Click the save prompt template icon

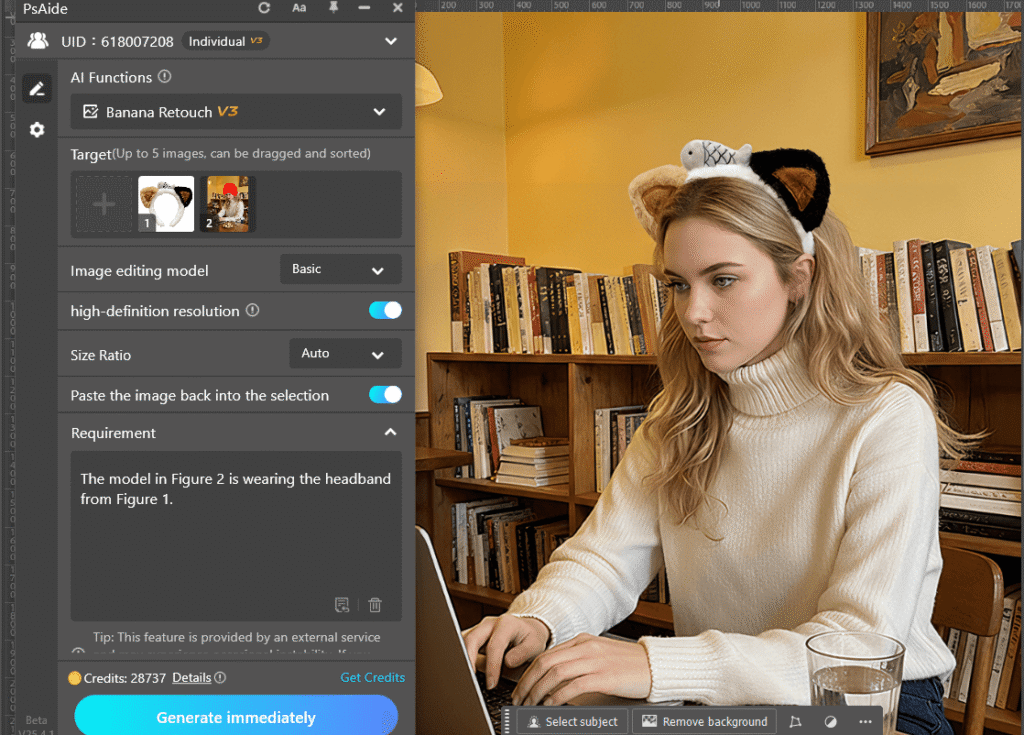coord(342,604)
